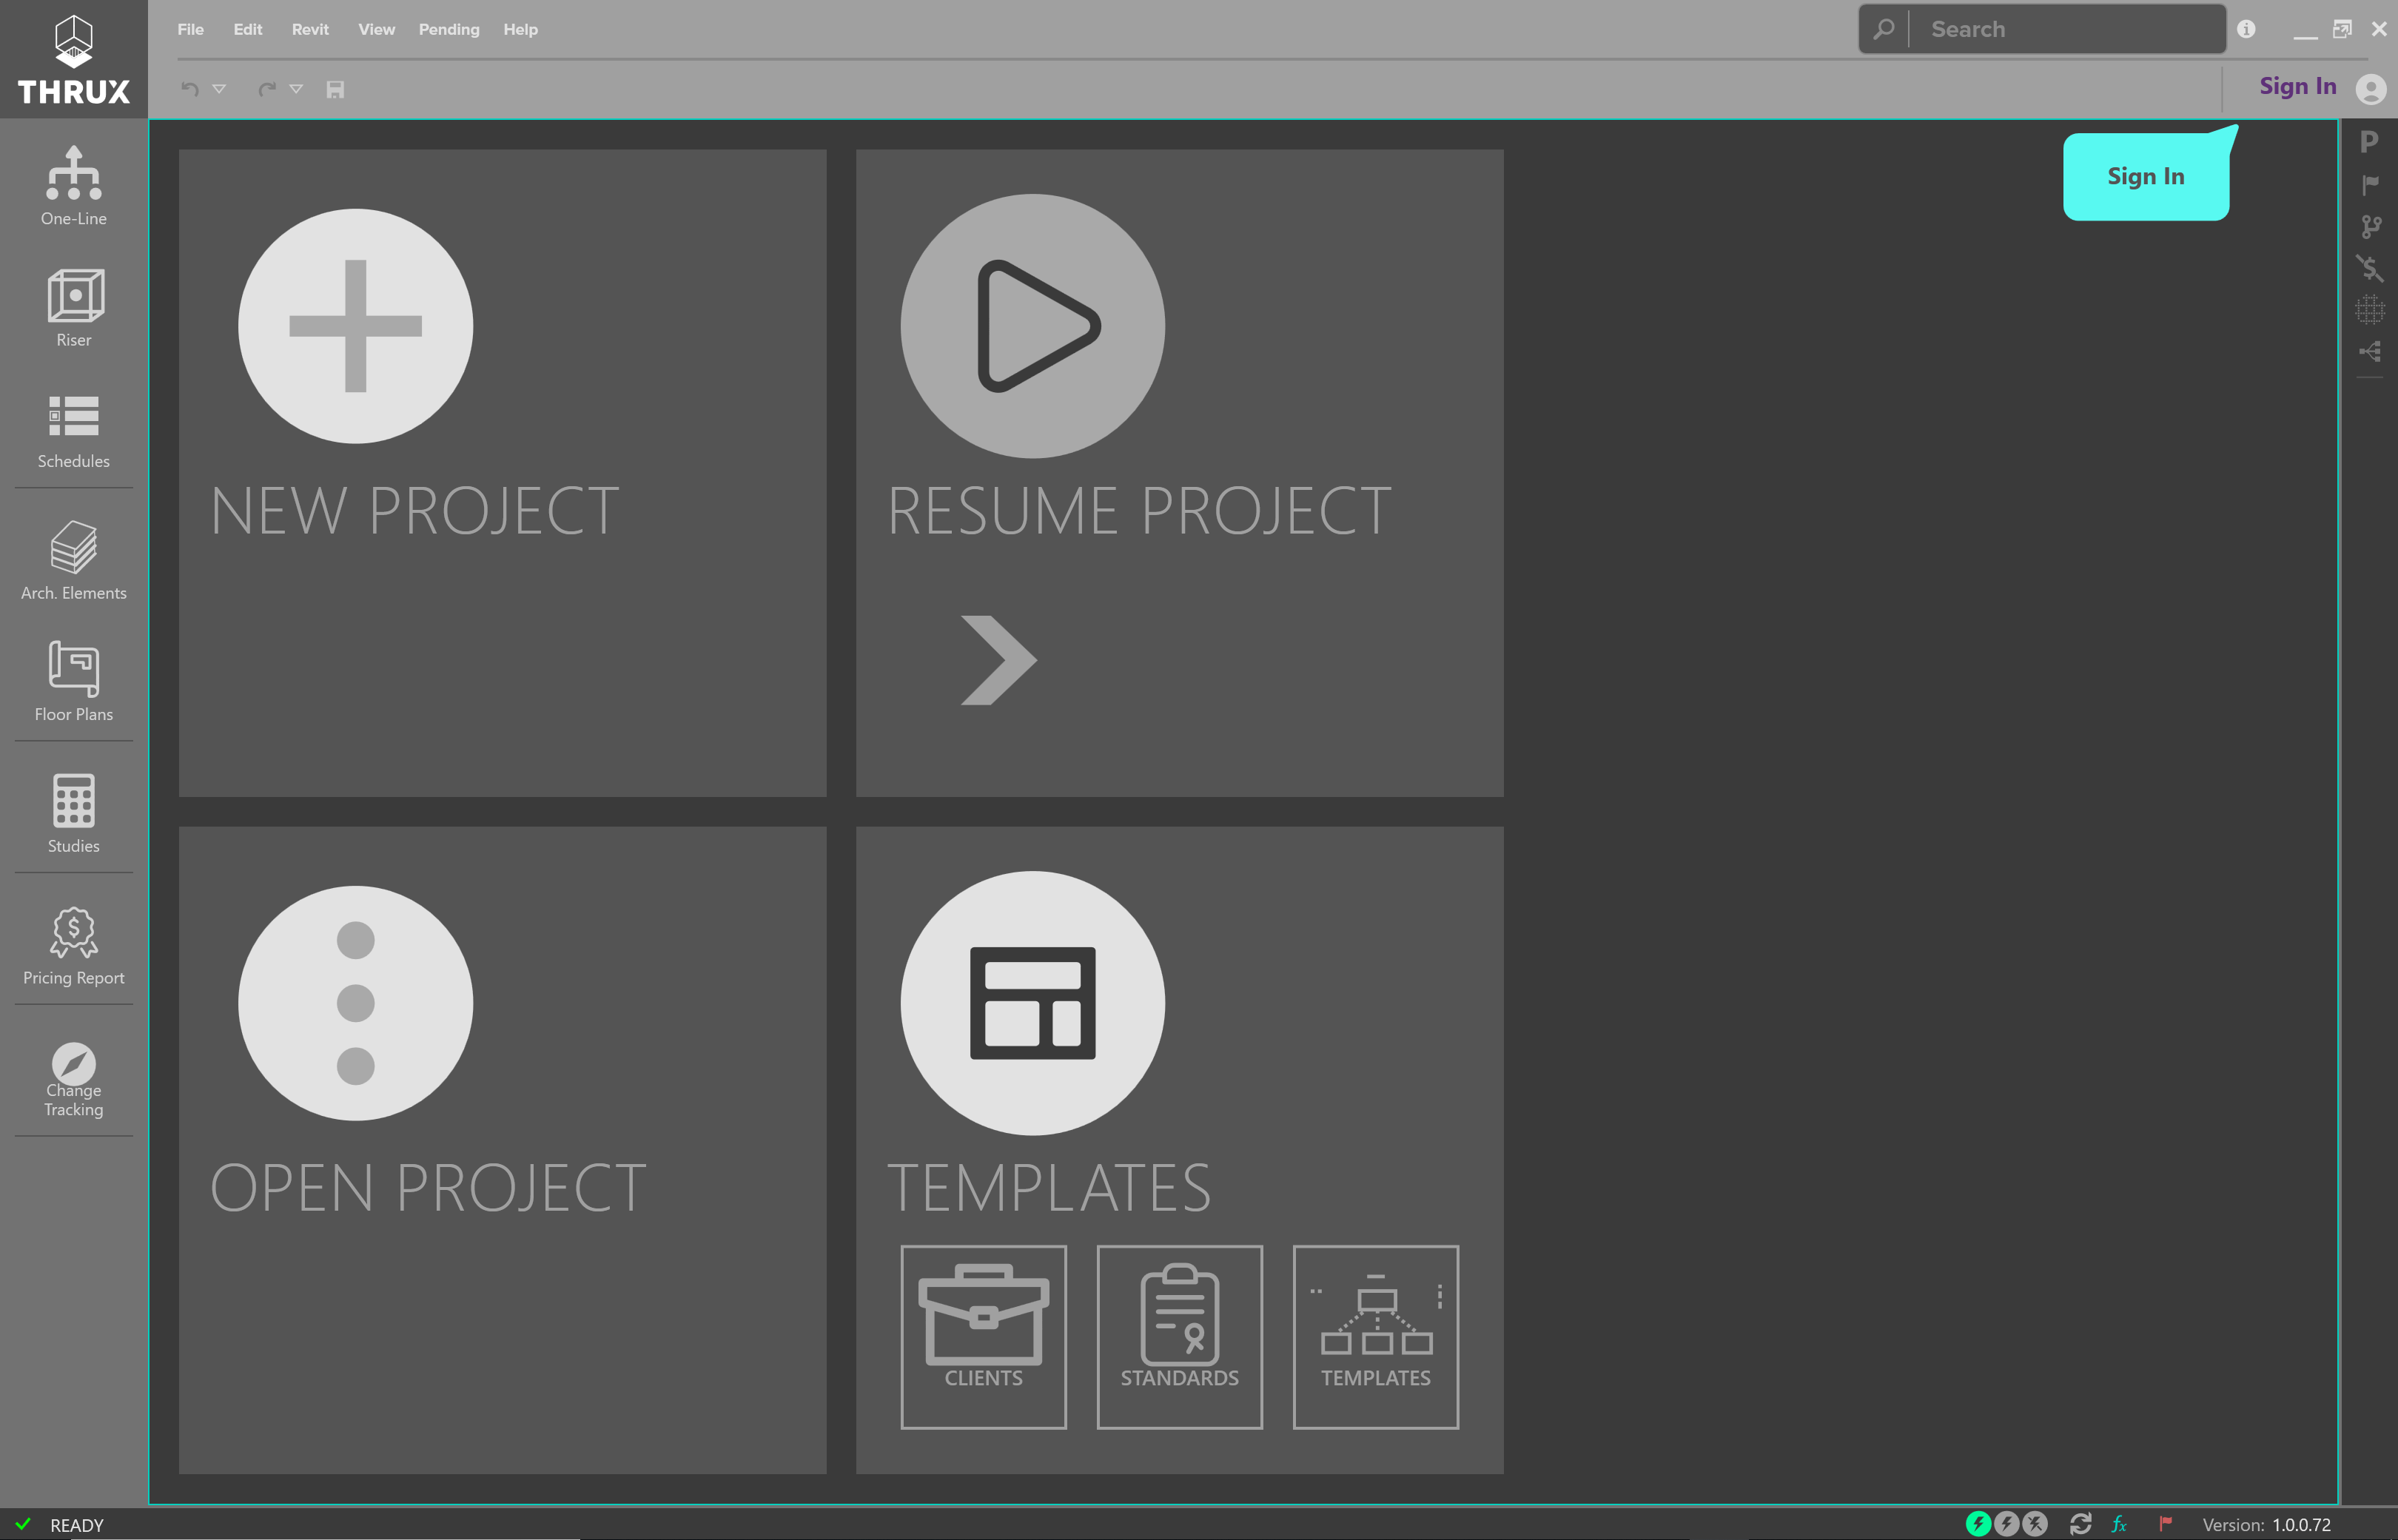The image size is (2398, 1540).
Task: Open the small Templates tile
Action: (1375, 1336)
